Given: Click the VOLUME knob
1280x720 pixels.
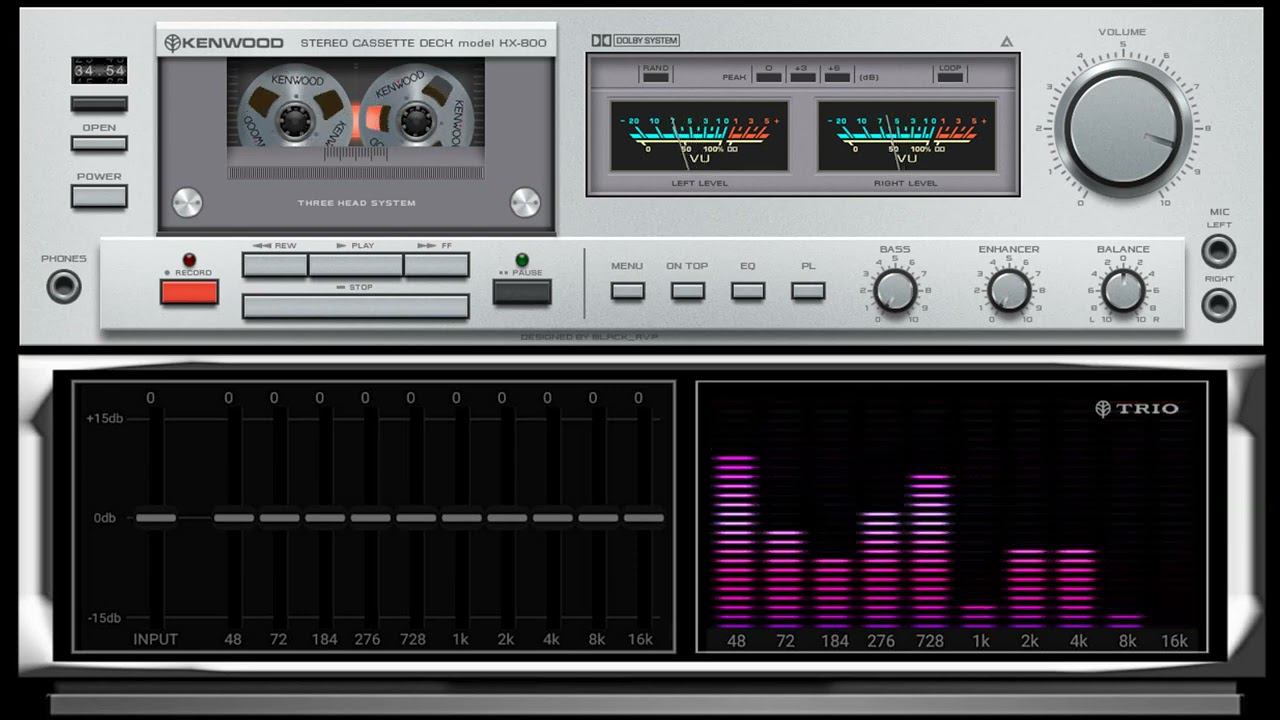Looking at the screenshot, I should pyautogui.click(x=1122, y=127).
